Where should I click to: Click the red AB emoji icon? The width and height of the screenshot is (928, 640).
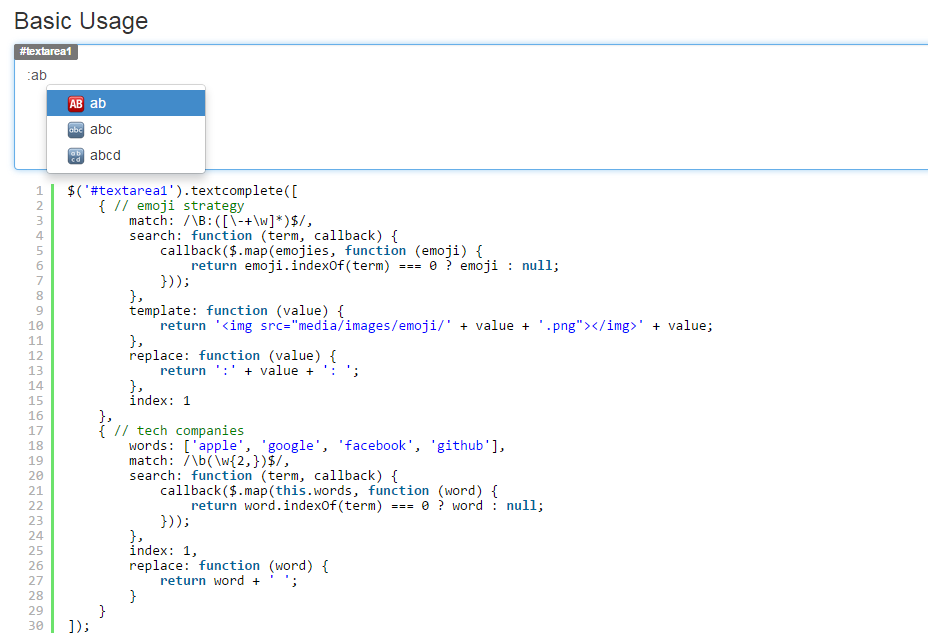(76, 104)
